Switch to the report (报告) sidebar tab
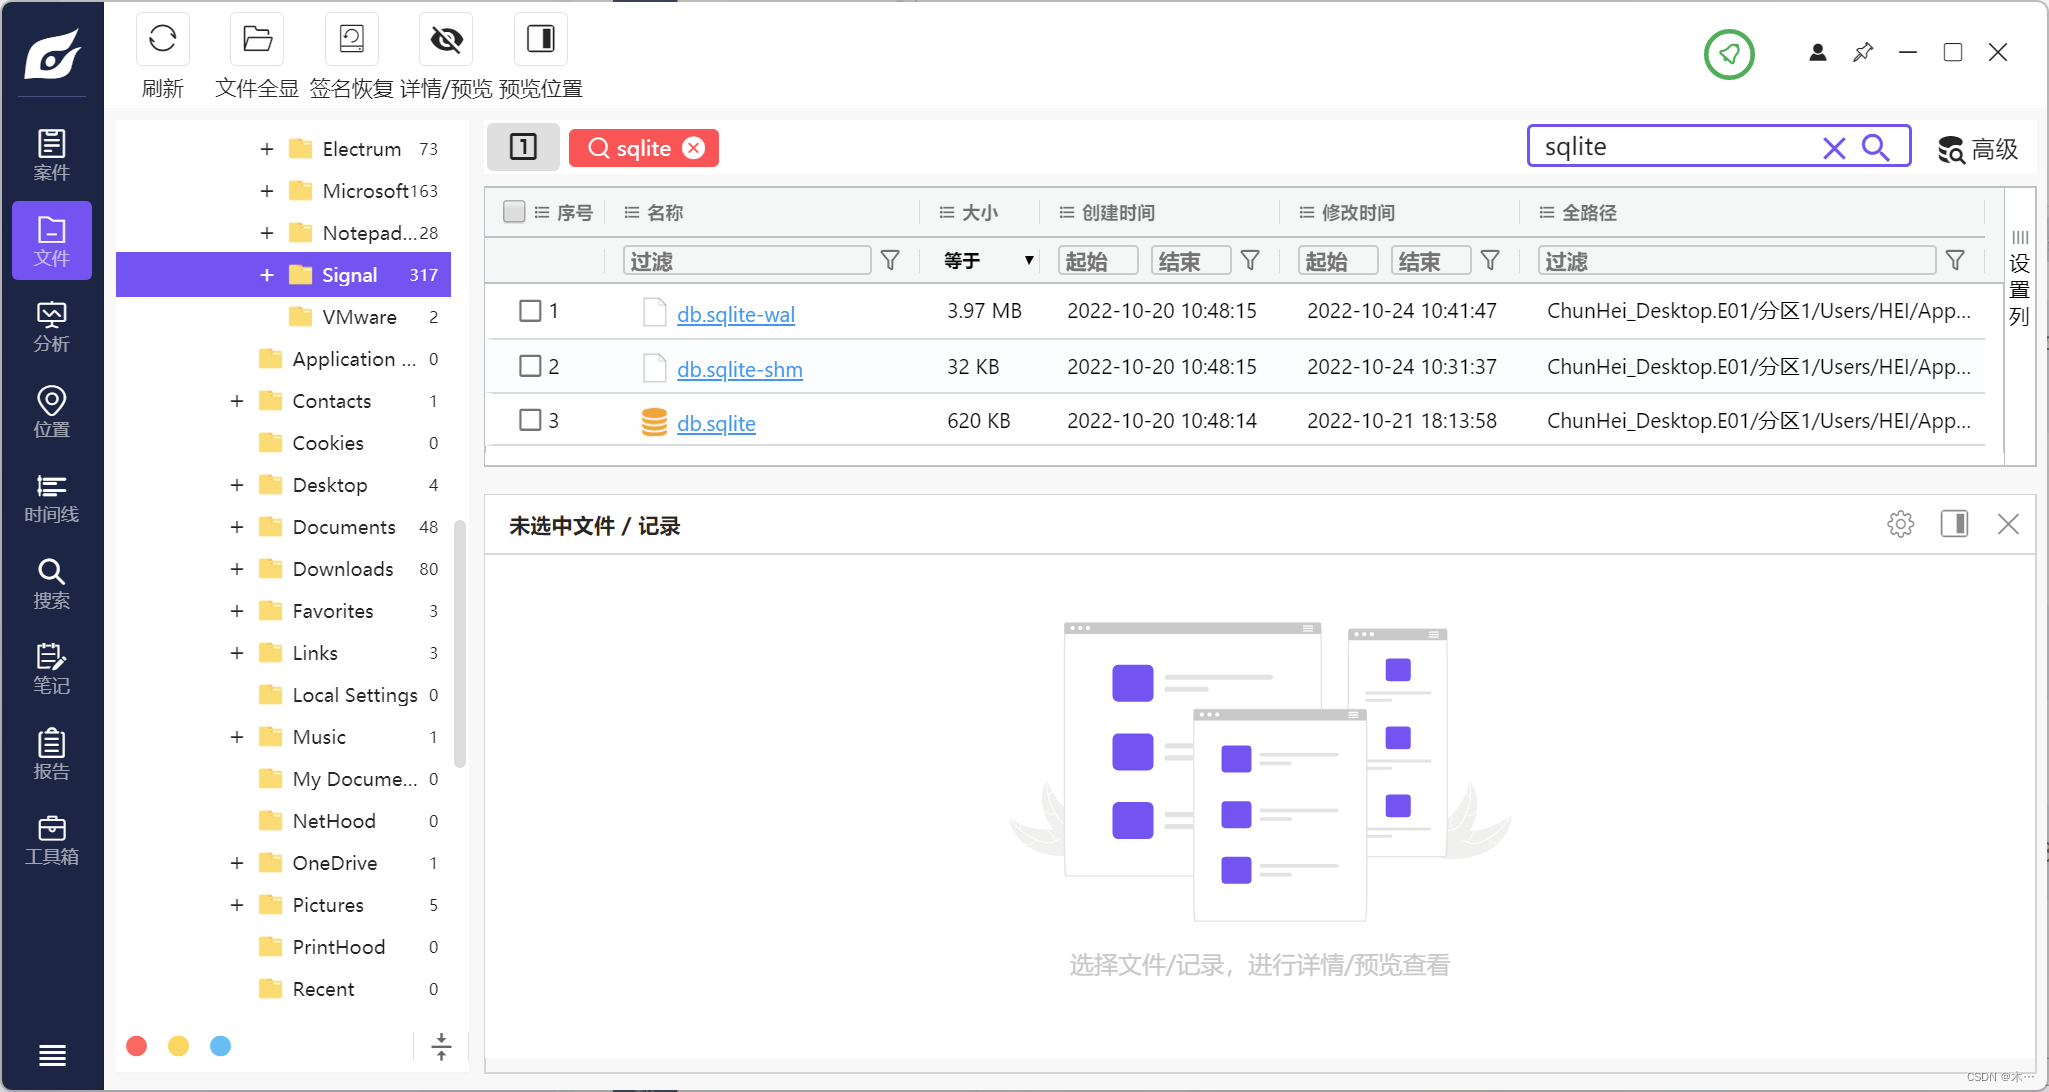This screenshot has width=2049, height=1092. (51, 754)
